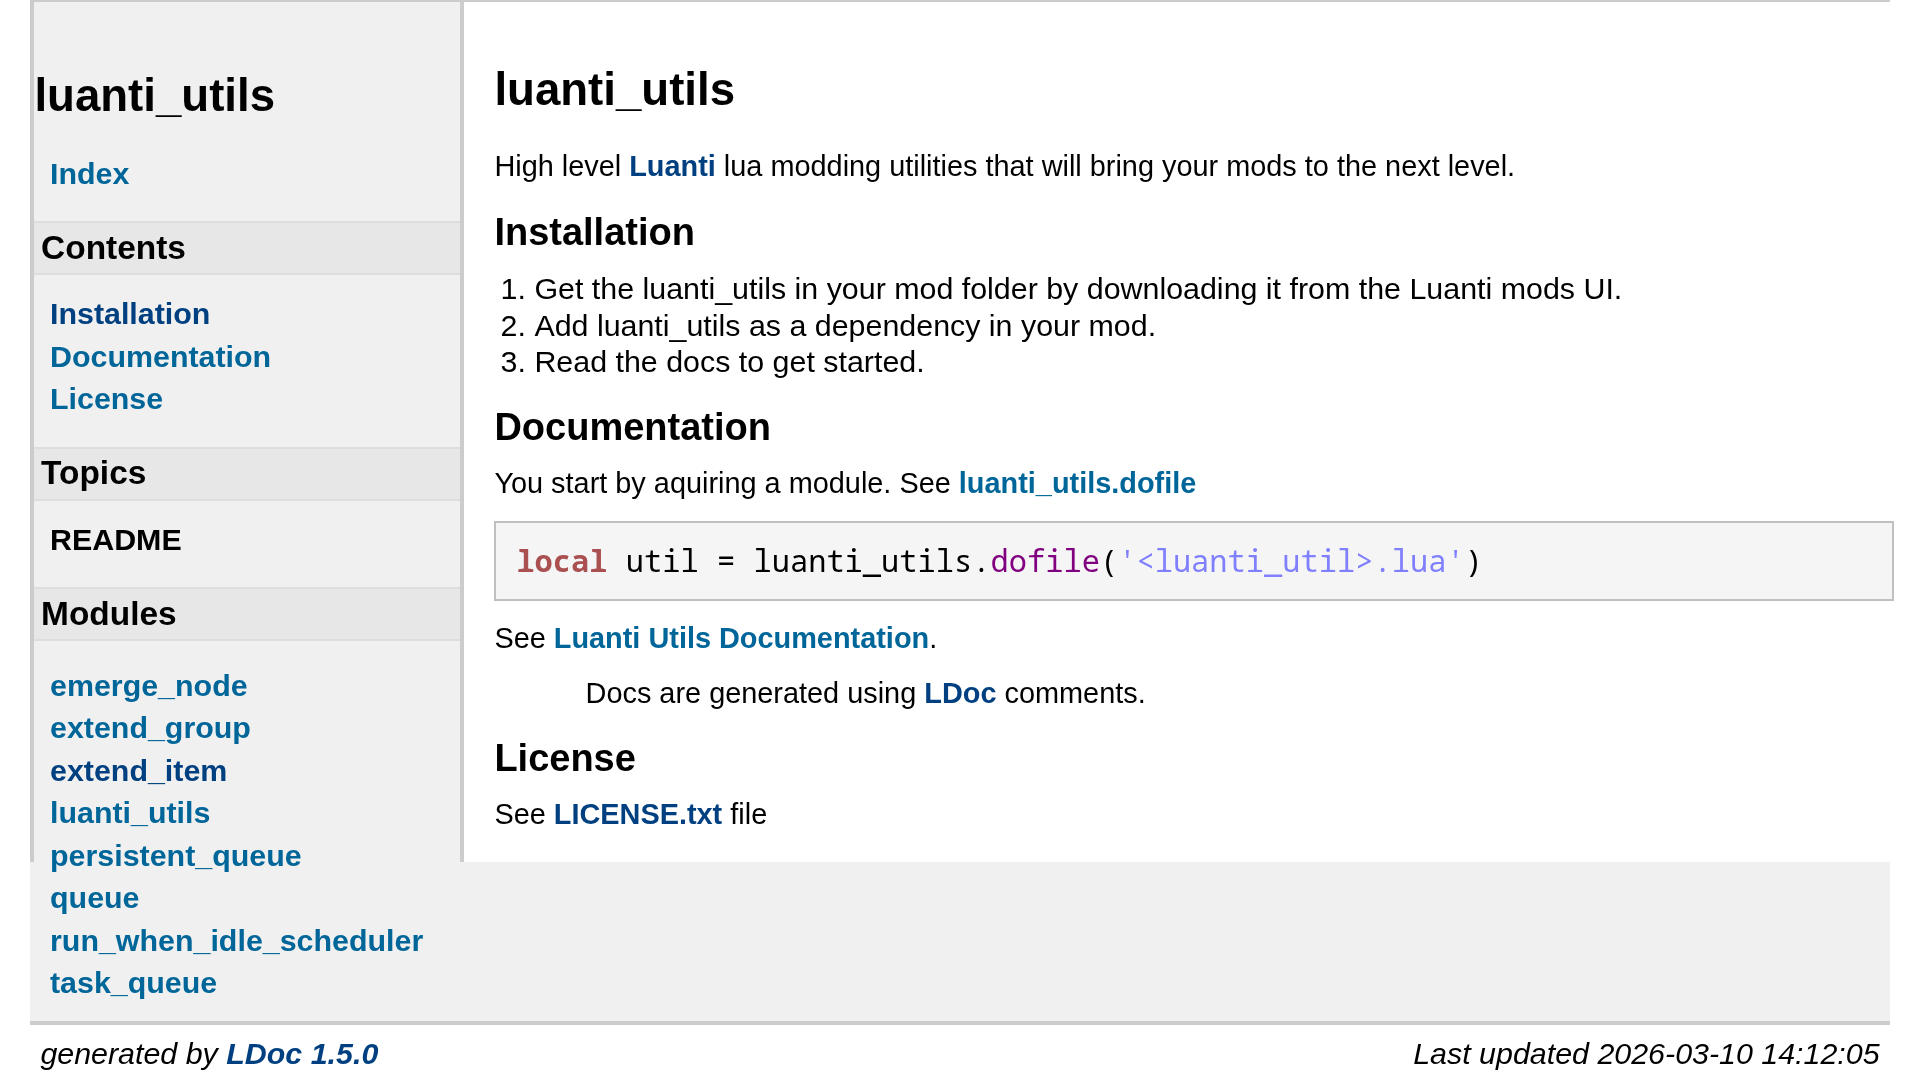Screen dimensions: 1920x1080
Task: Open run_when_idle_scheduler module
Action: (x=236, y=941)
